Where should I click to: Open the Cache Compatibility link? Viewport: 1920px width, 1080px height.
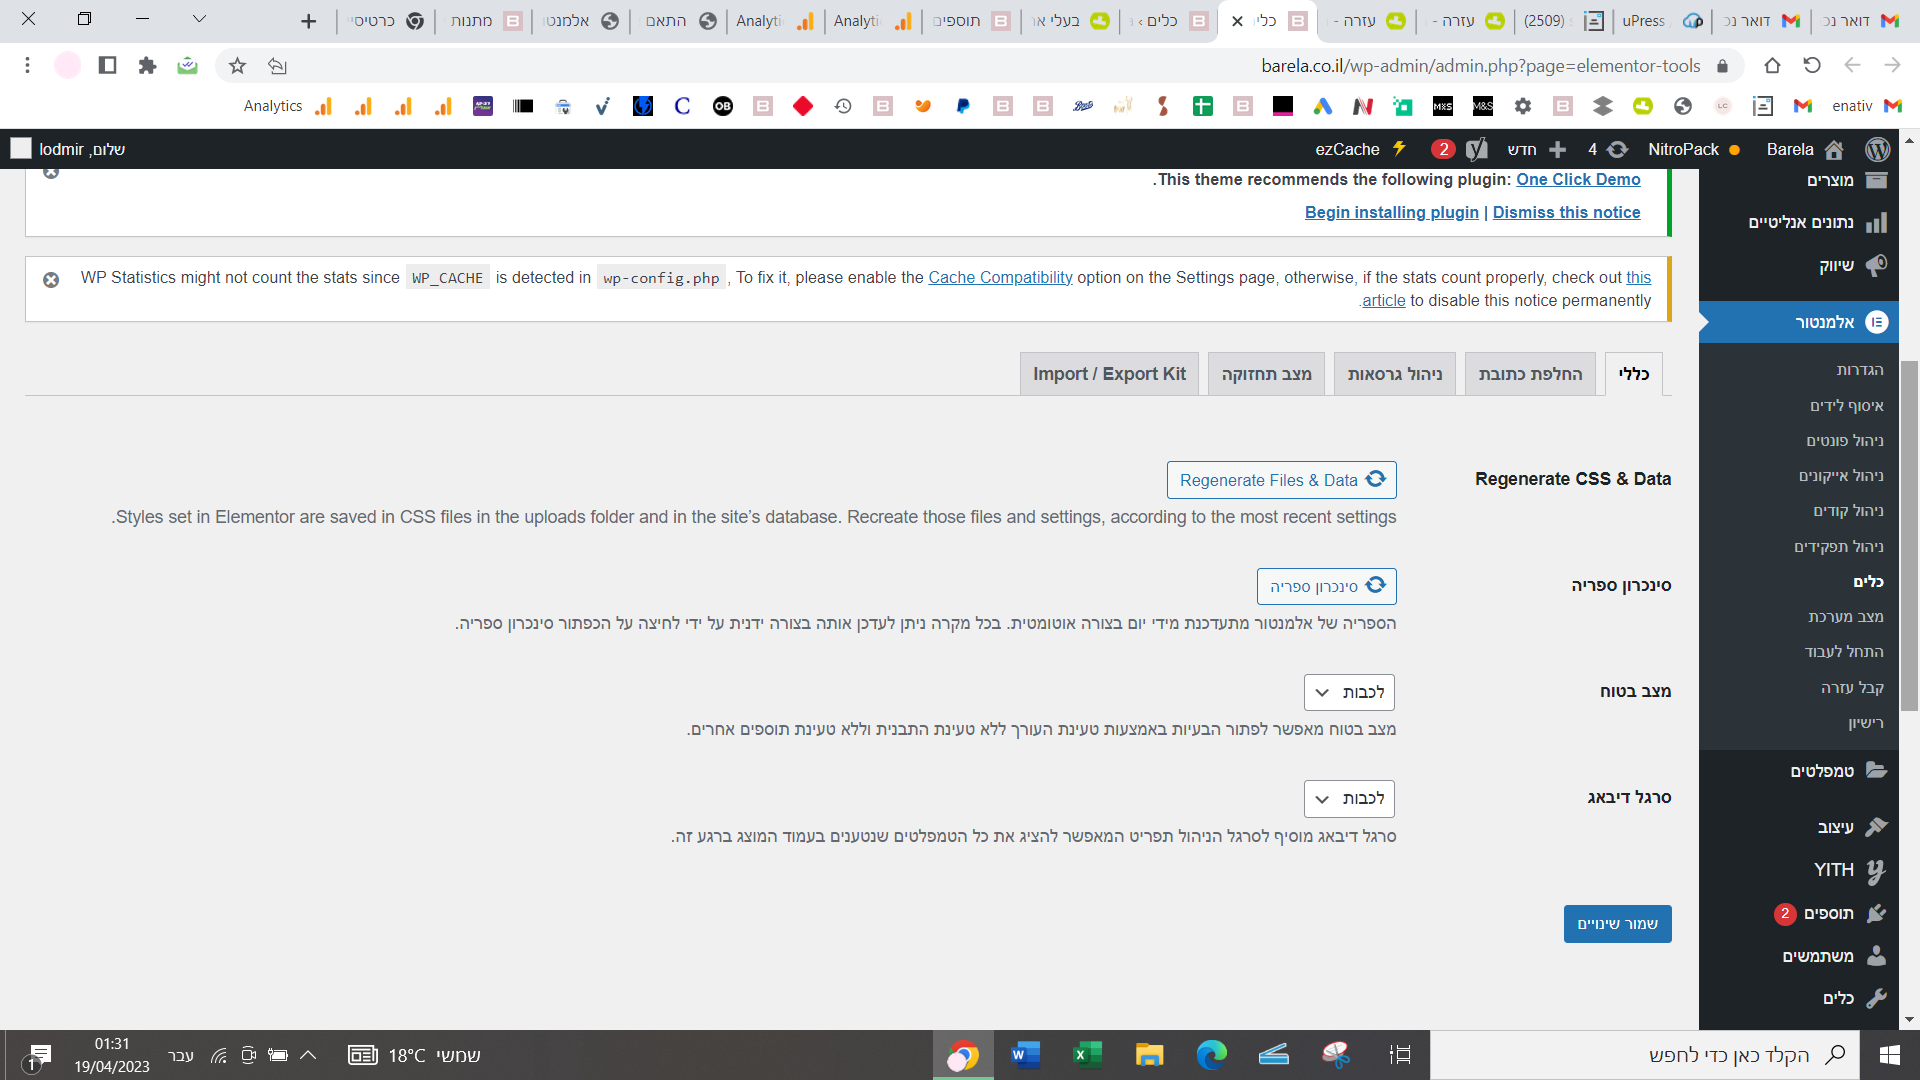(x=1000, y=278)
